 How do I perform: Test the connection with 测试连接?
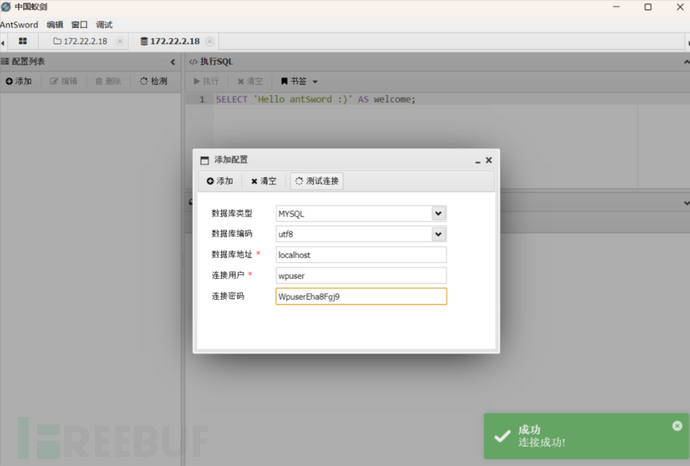[x=317, y=181]
